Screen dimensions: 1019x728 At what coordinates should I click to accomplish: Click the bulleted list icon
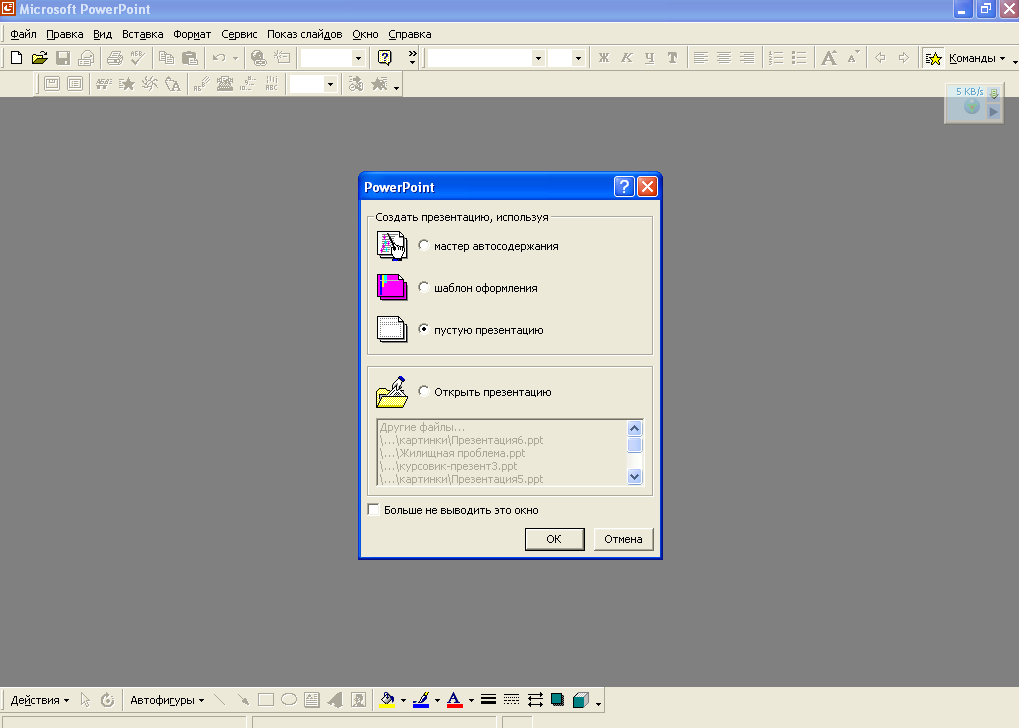click(x=799, y=58)
